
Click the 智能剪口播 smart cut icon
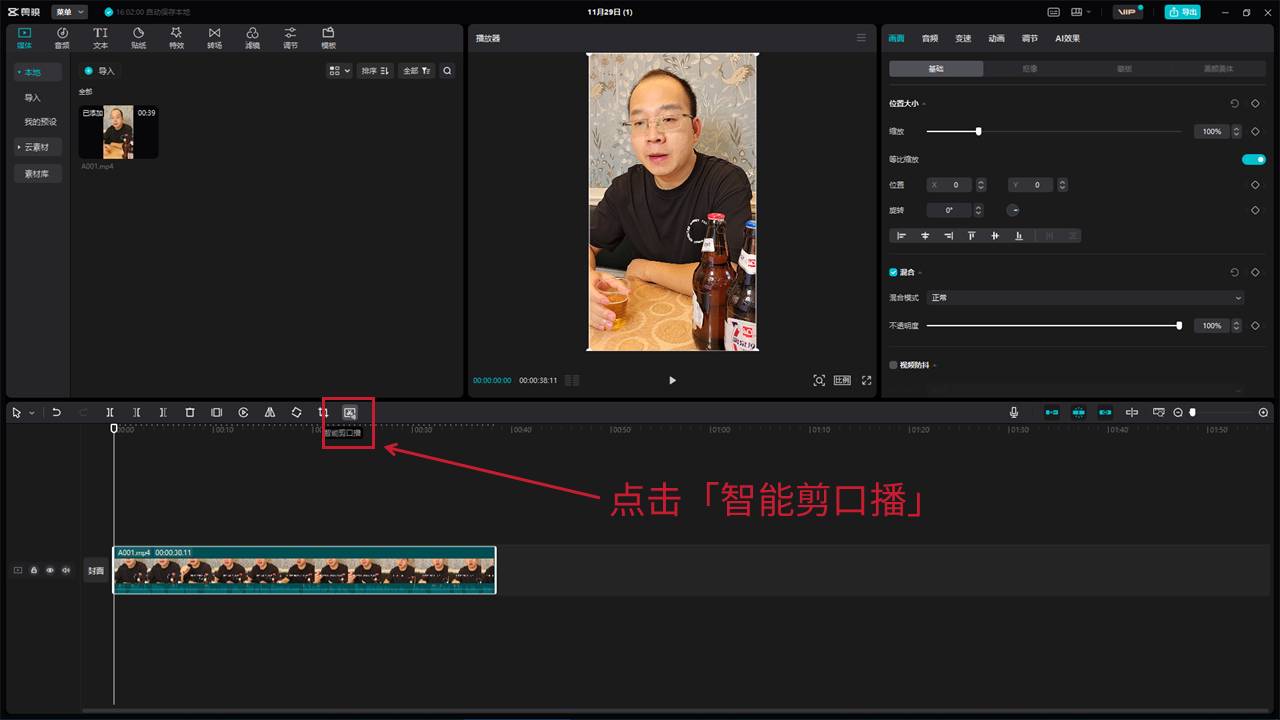[x=350, y=412]
